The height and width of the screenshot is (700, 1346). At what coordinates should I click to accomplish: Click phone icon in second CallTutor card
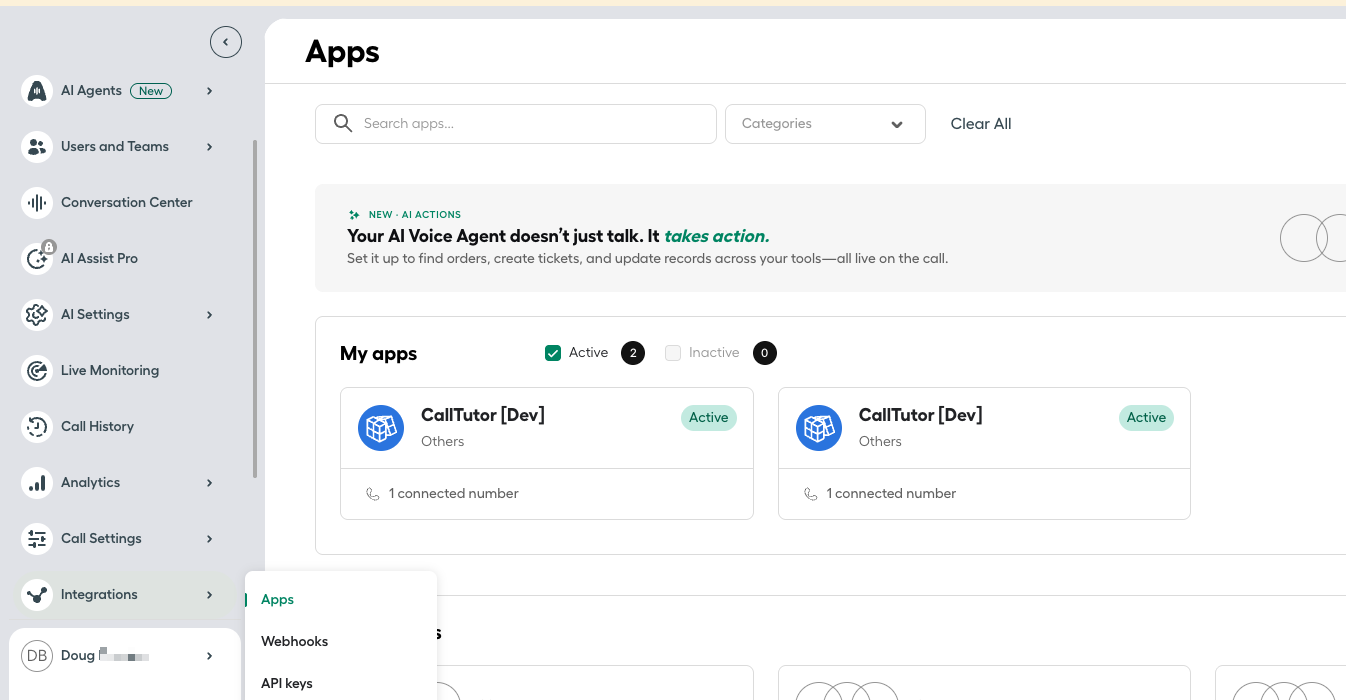click(811, 494)
